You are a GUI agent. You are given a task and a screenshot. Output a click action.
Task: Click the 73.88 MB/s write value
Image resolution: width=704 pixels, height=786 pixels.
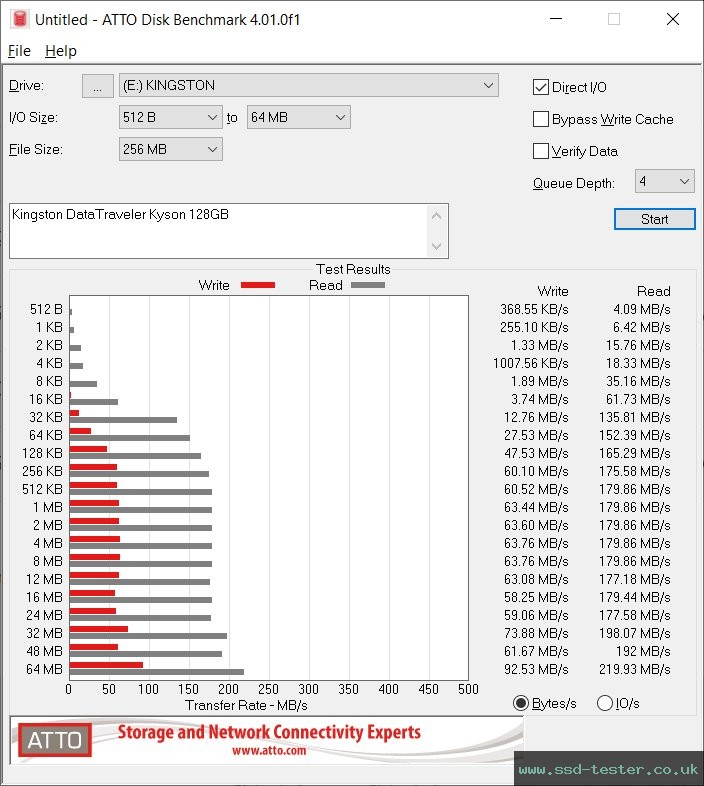(x=536, y=633)
